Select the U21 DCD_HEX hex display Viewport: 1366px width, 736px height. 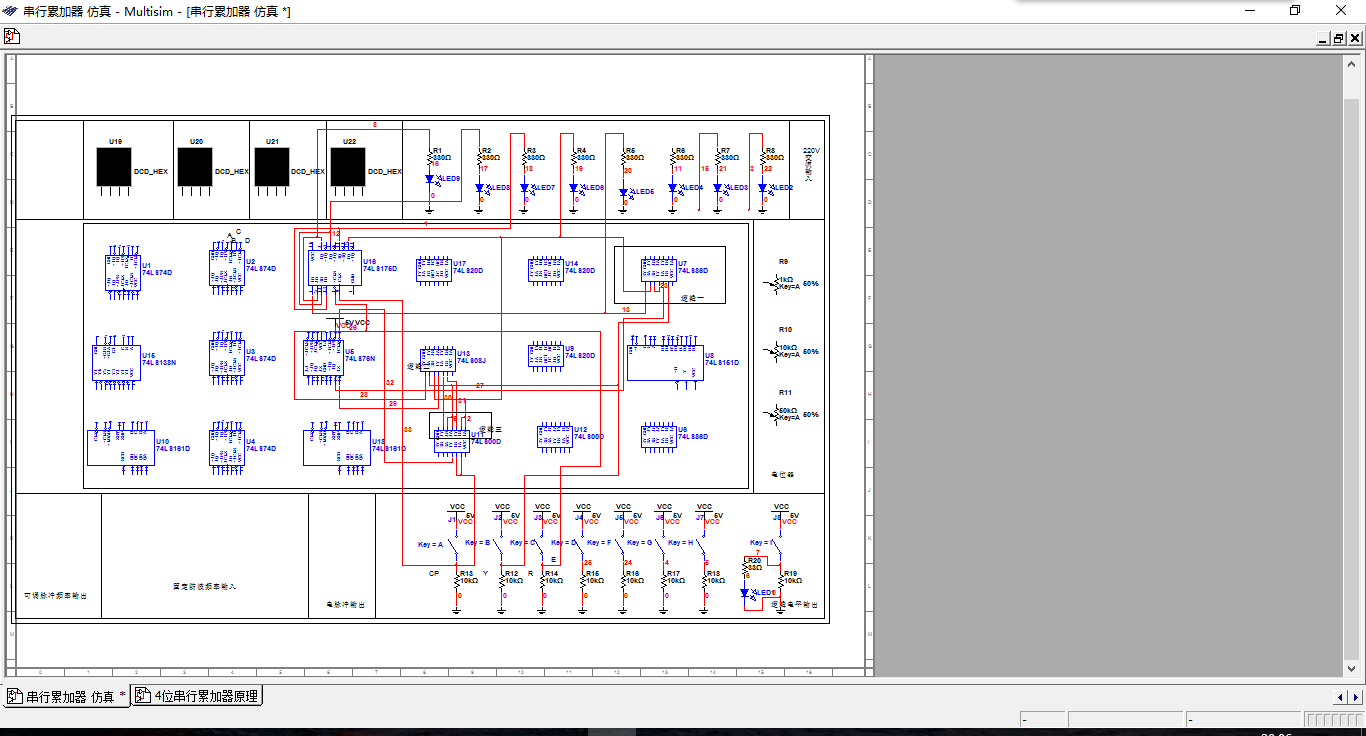coord(272,168)
